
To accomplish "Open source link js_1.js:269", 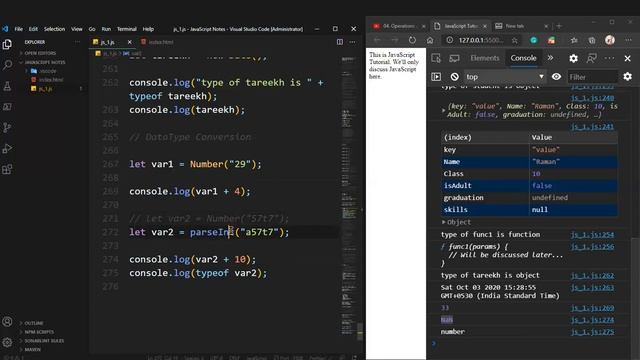I will tap(592, 308).
